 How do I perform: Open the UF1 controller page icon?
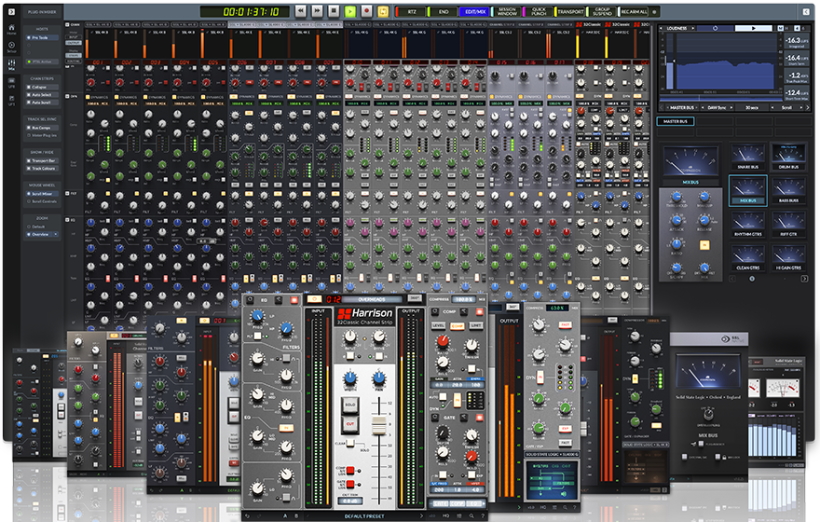[12, 100]
